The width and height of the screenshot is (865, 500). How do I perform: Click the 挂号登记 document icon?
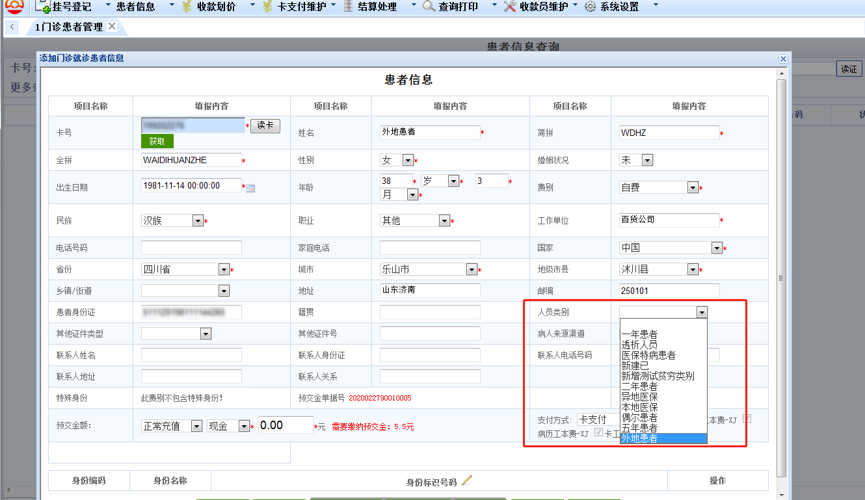(x=42, y=6)
